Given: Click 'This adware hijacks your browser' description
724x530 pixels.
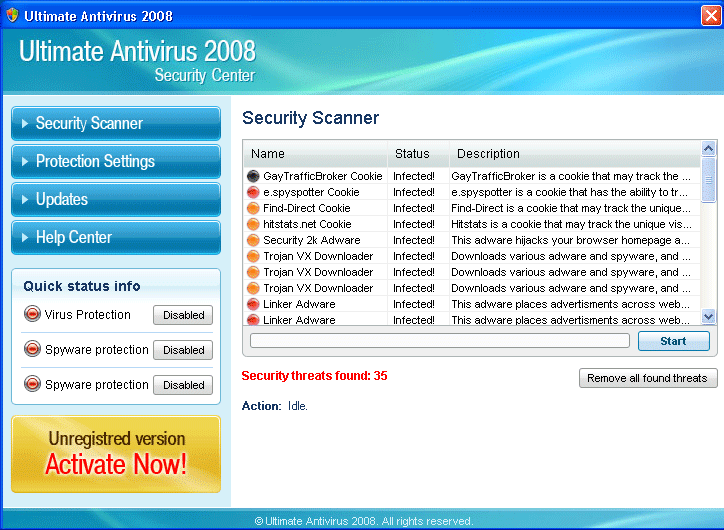Looking at the screenshot, I should coord(570,240).
